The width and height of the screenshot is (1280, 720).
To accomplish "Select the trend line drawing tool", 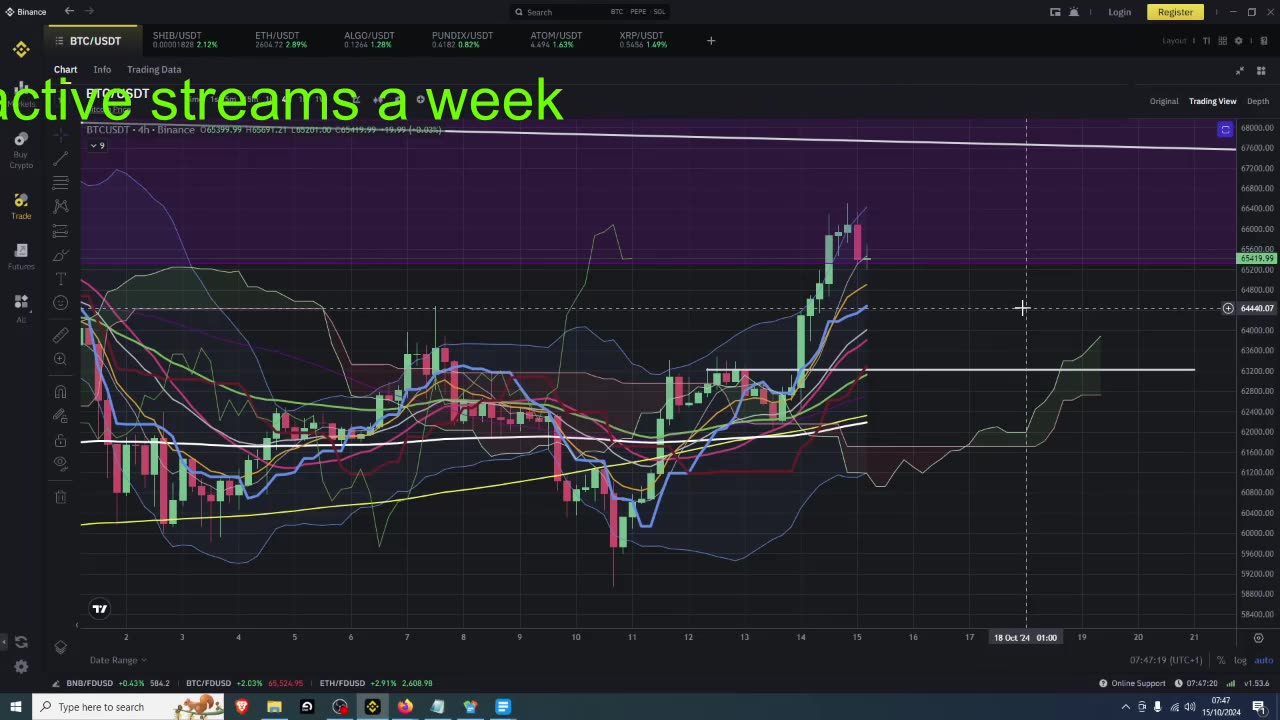I will pyautogui.click(x=60, y=158).
